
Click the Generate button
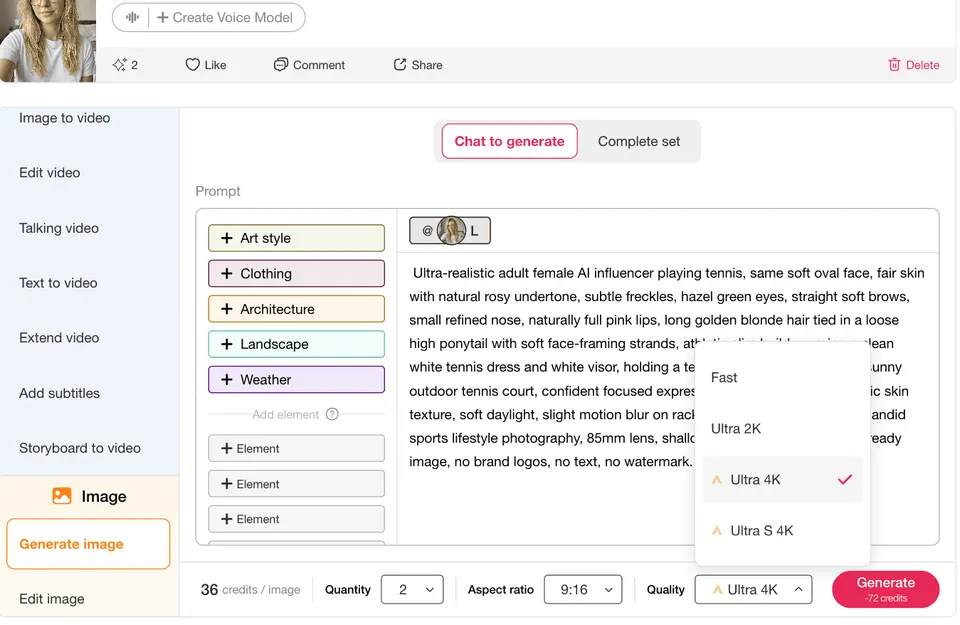tap(885, 589)
